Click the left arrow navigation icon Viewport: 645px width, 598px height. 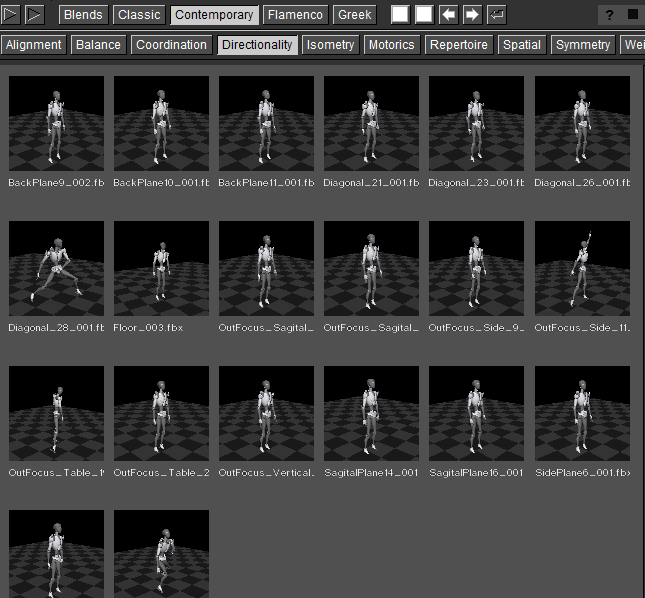pyautogui.click(x=449, y=15)
